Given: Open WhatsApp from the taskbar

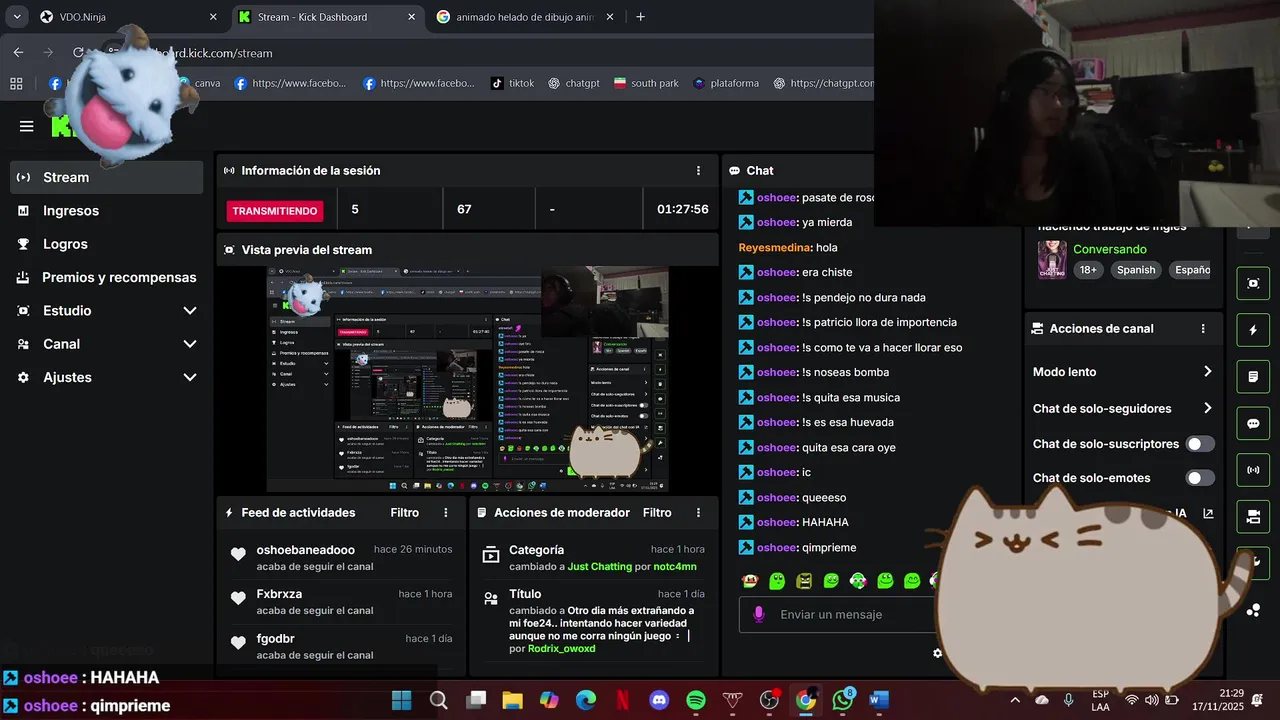Looking at the screenshot, I should click(x=843, y=700).
